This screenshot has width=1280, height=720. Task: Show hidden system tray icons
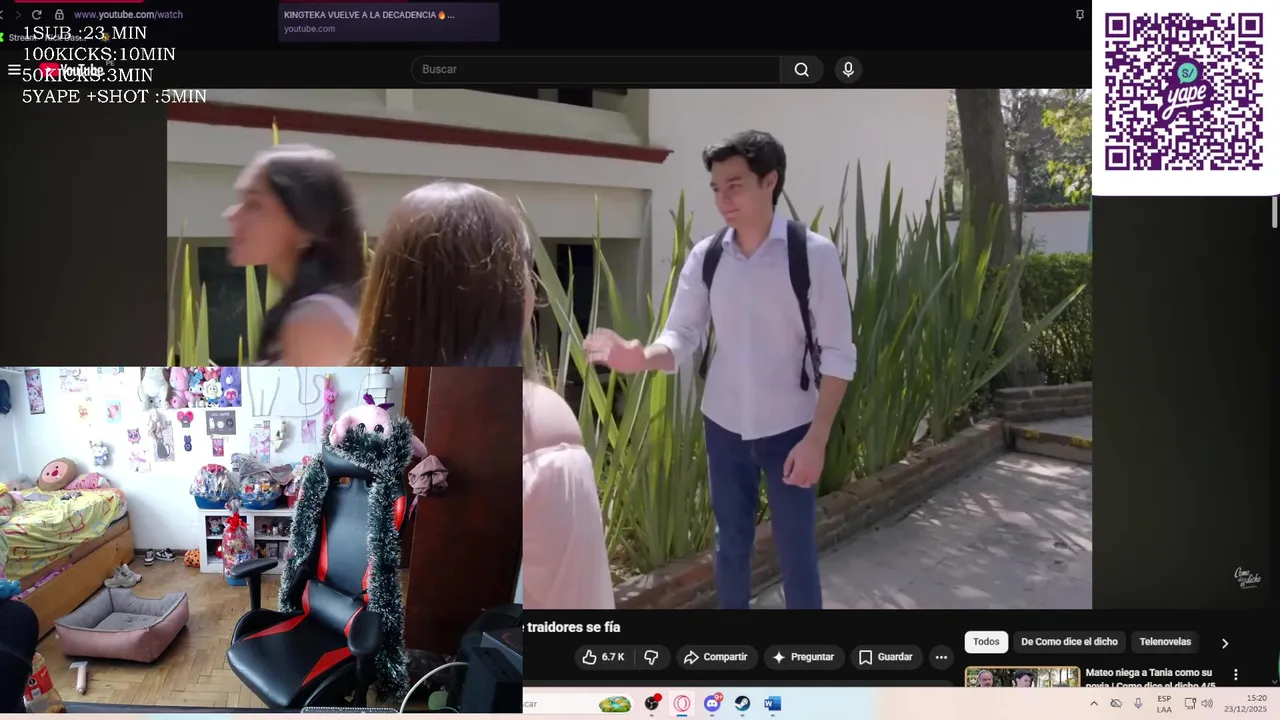coord(1093,704)
